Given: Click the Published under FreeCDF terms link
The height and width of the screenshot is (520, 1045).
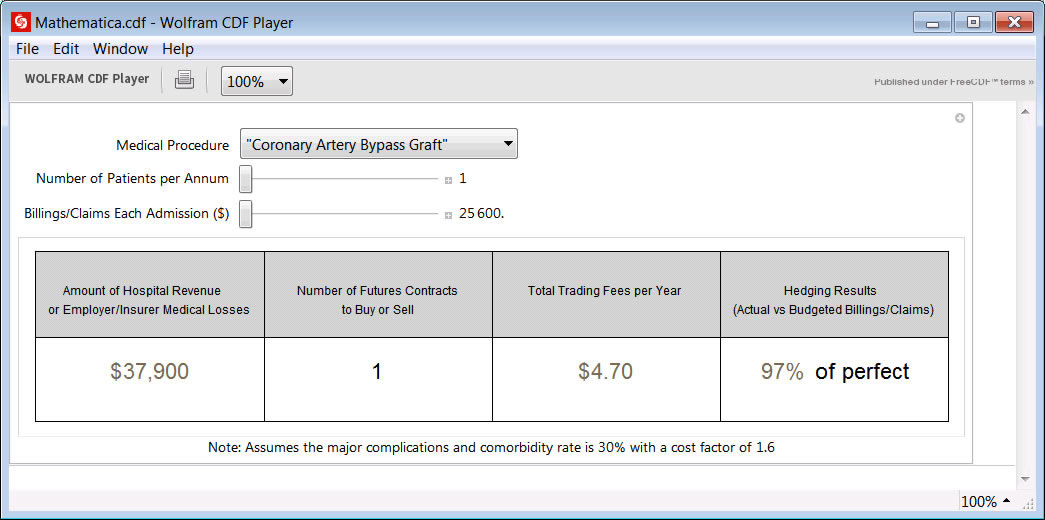Looking at the screenshot, I should point(953,82).
